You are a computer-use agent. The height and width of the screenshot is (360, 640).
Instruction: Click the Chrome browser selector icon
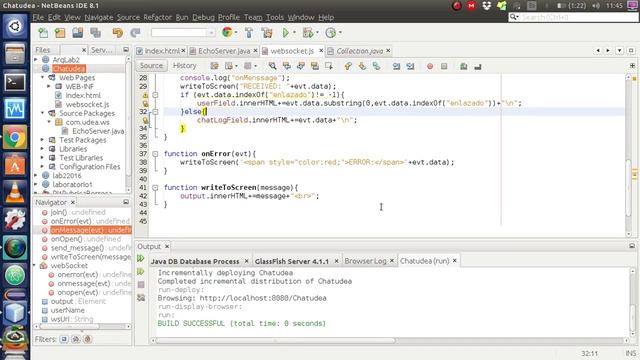pos(227,32)
